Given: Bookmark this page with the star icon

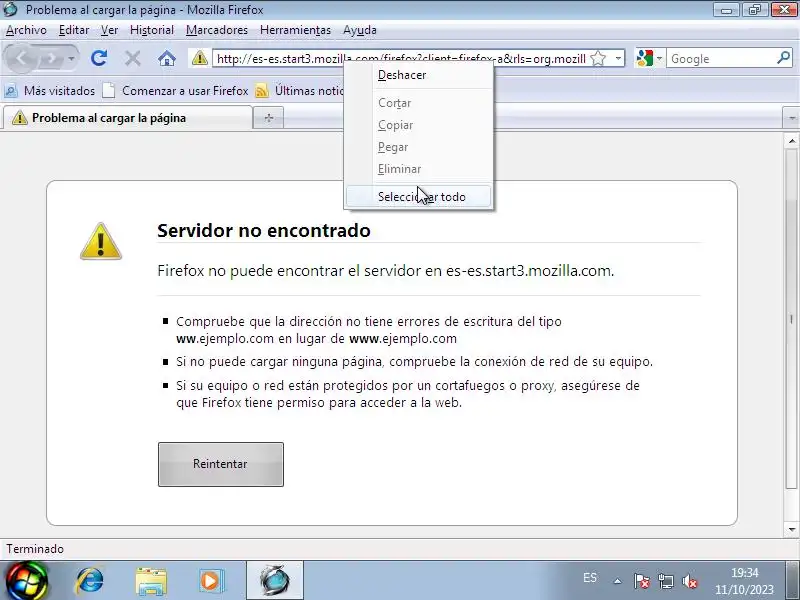Looking at the screenshot, I should [598, 59].
